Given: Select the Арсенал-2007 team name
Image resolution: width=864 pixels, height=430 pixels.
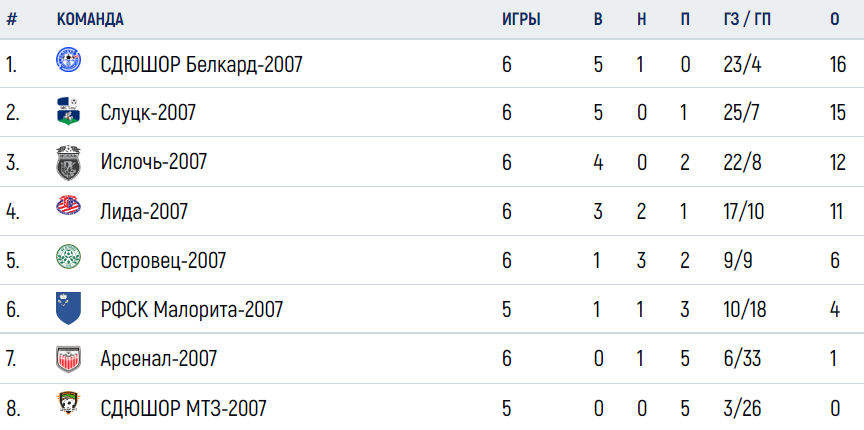Looking at the screenshot, I should (159, 358).
